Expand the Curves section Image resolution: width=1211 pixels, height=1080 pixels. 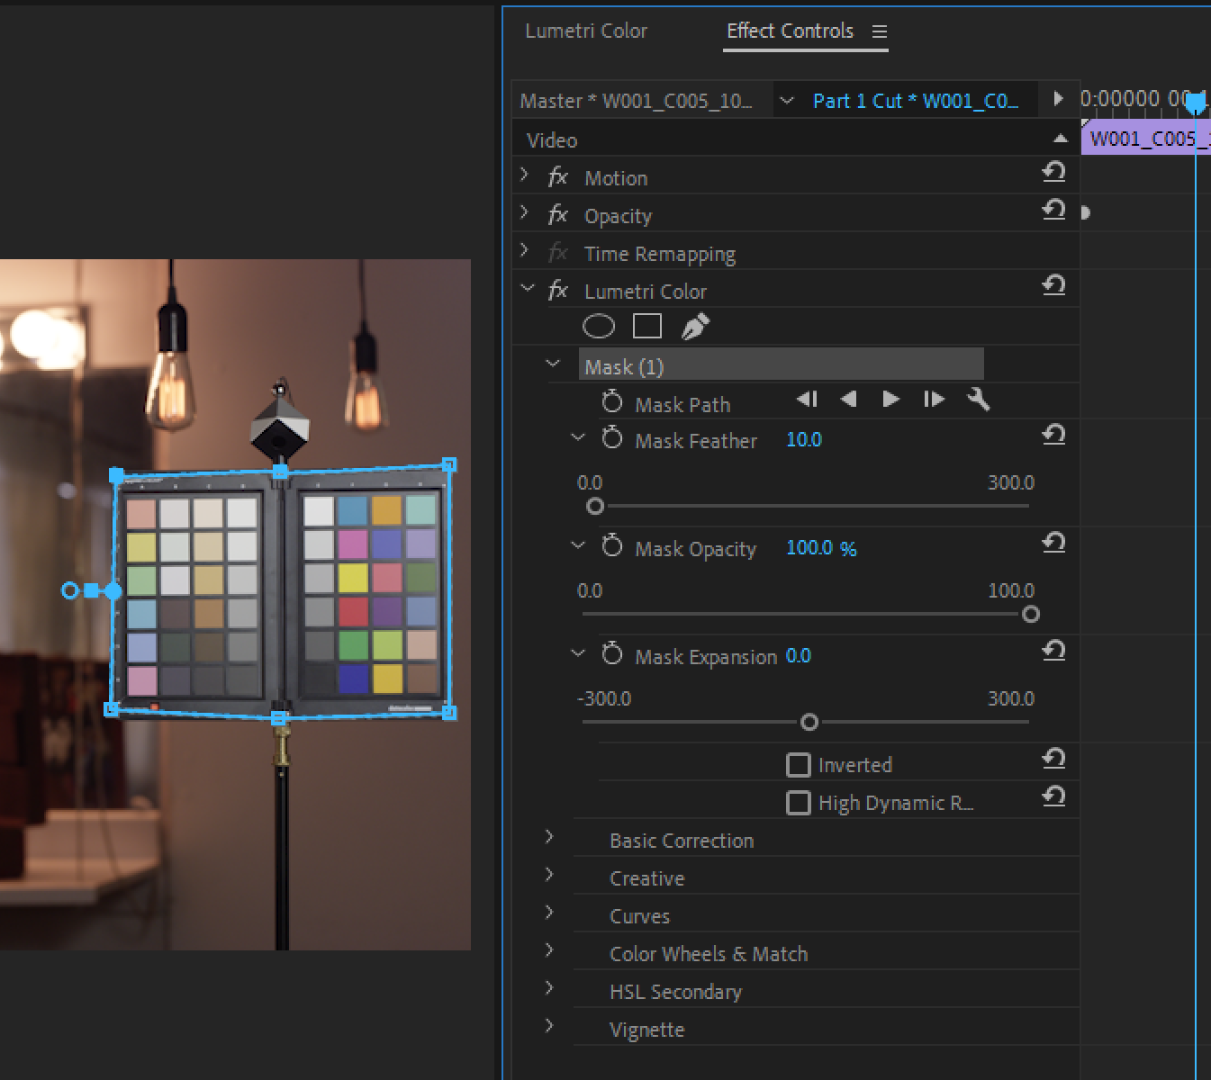(549, 913)
